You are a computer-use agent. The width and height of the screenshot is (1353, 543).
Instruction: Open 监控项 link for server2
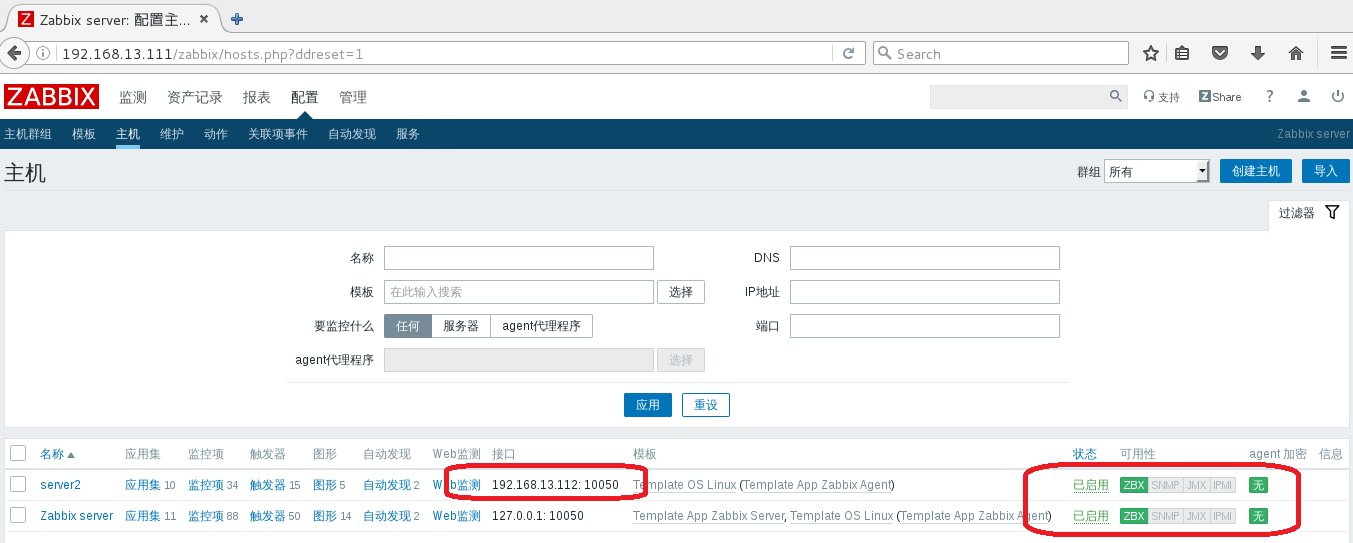(206, 485)
